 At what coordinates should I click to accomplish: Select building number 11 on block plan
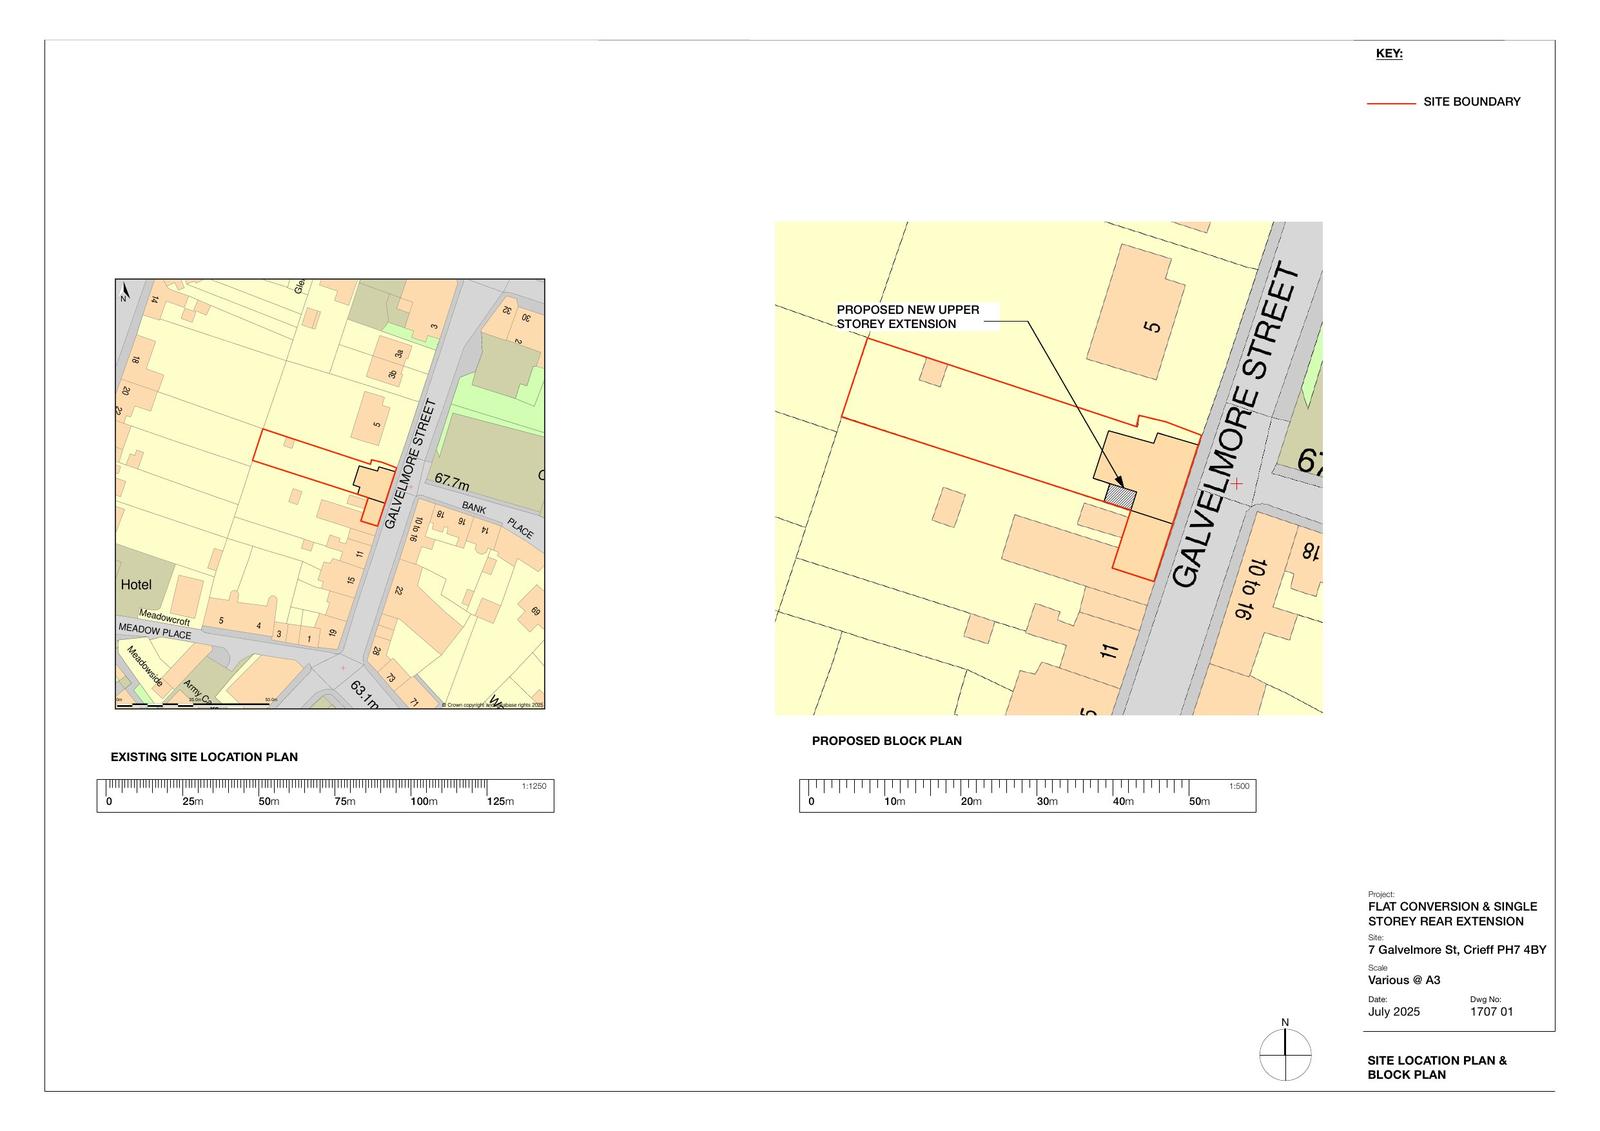[x=1108, y=651]
